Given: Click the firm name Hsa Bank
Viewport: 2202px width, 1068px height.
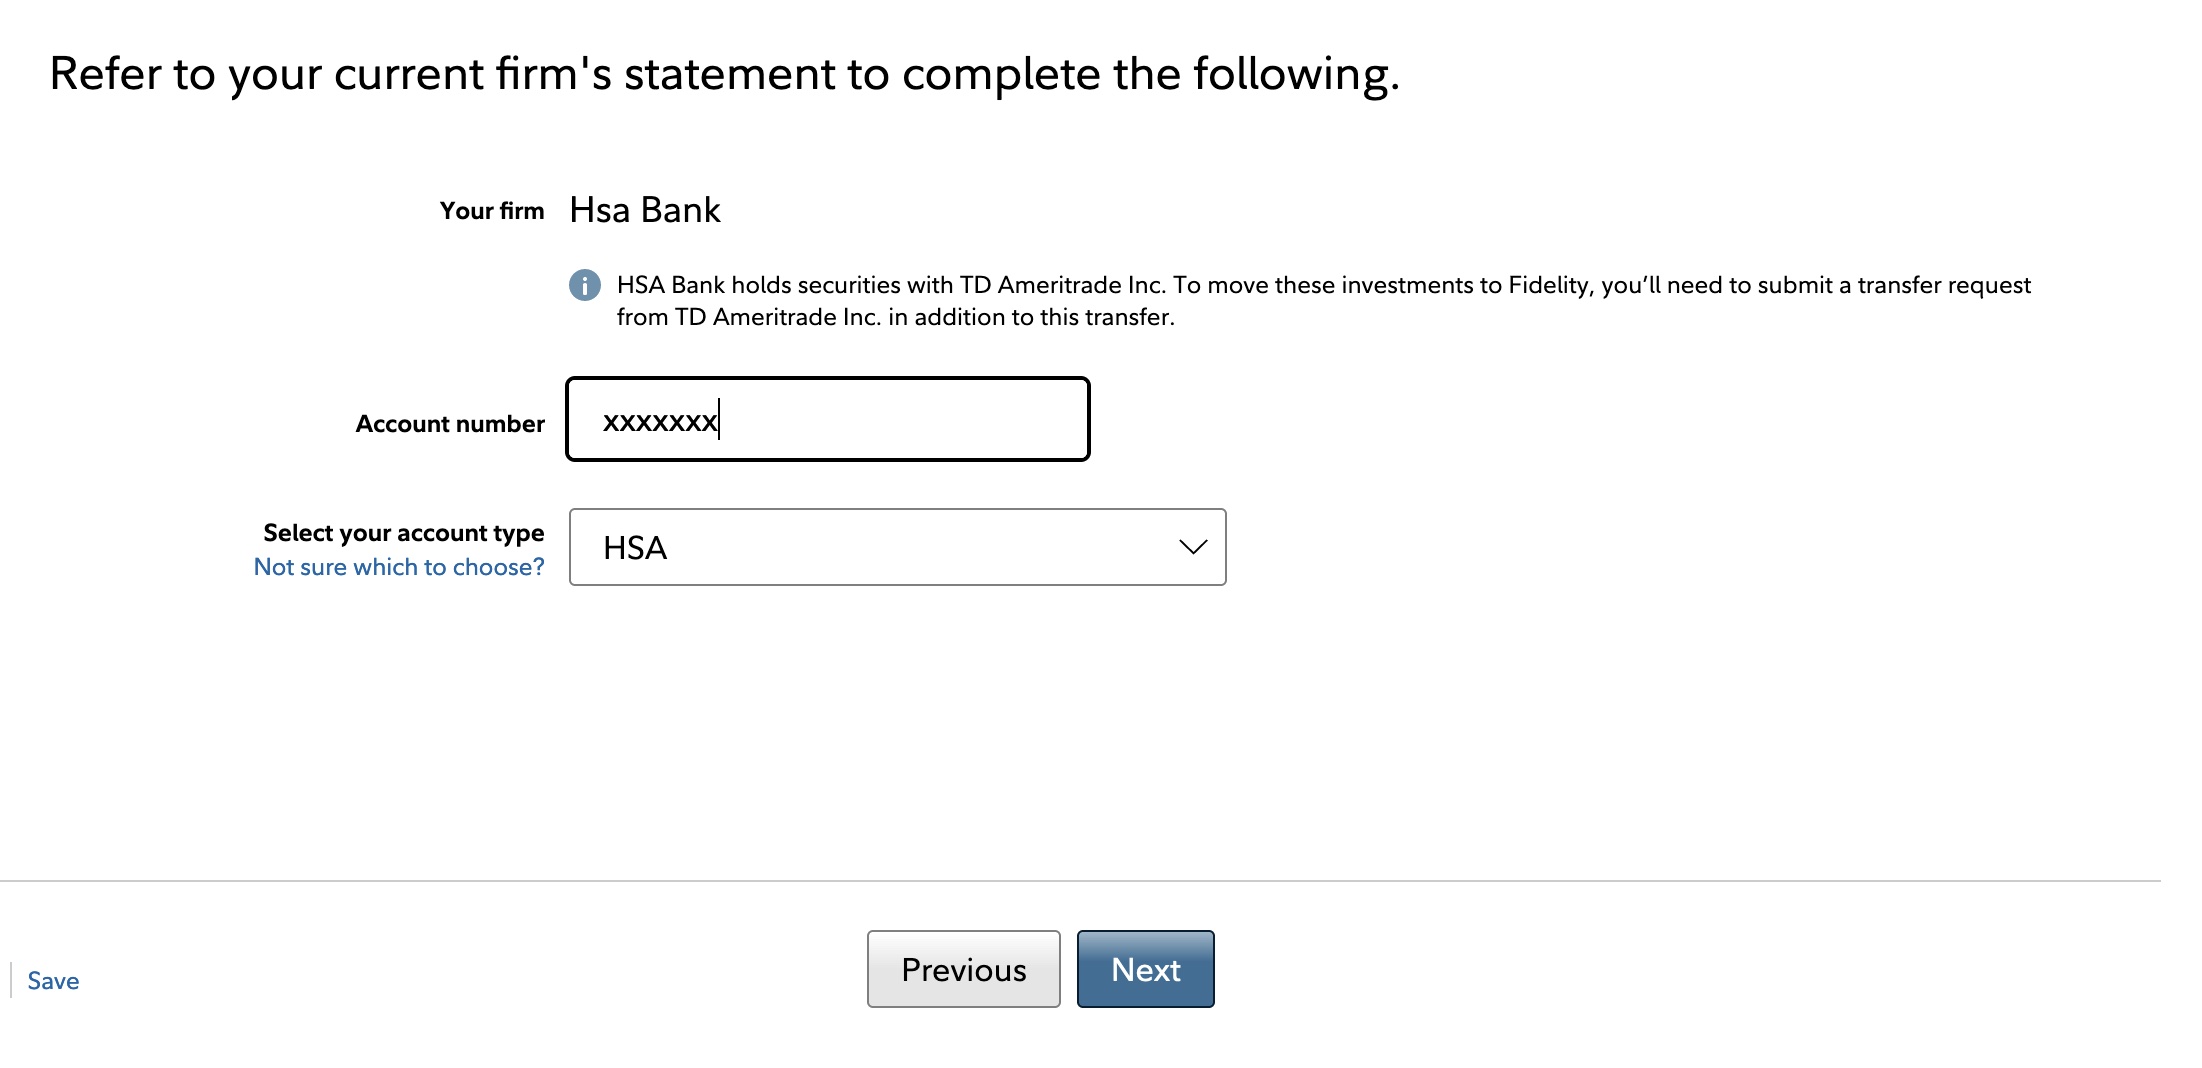Looking at the screenshot, I should coord(644,209).
